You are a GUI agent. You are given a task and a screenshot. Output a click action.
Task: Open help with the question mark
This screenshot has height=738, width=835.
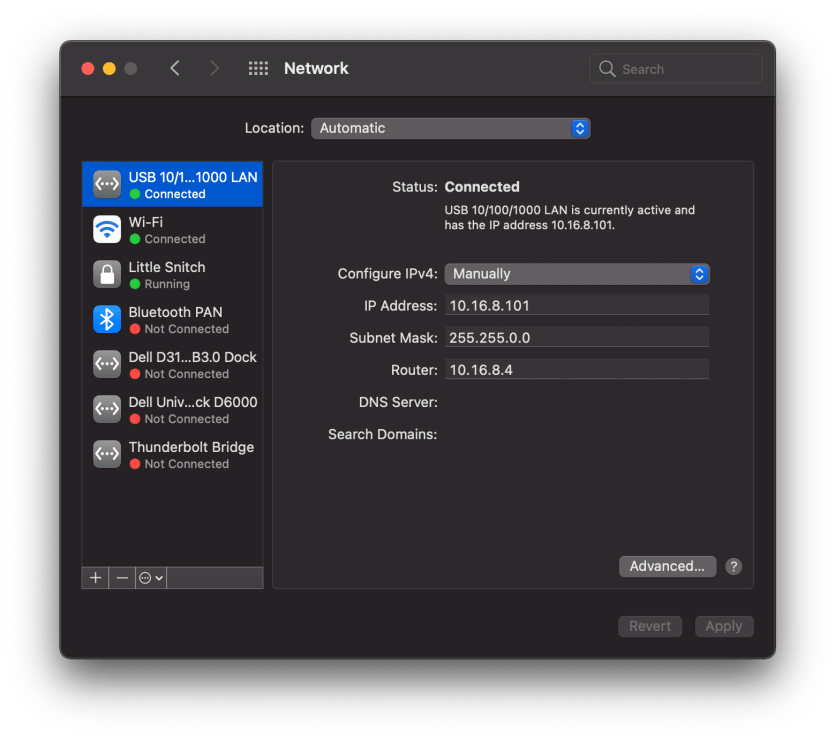(x=733, y=567)
